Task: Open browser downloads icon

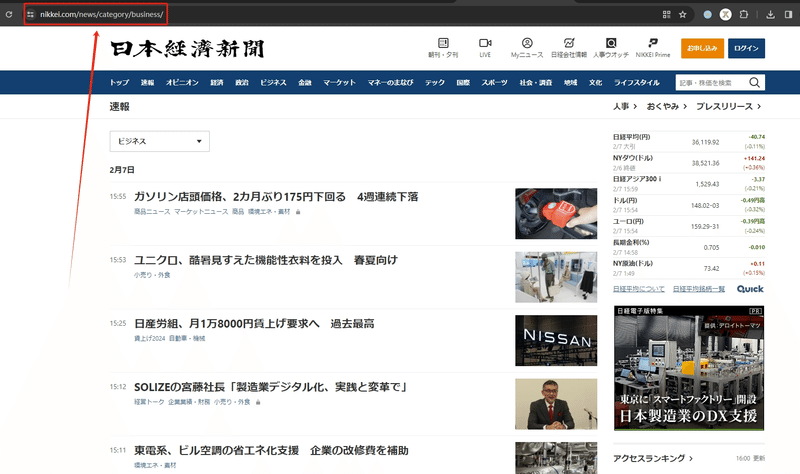Action: pyautogui.click(x=770, y=14)
